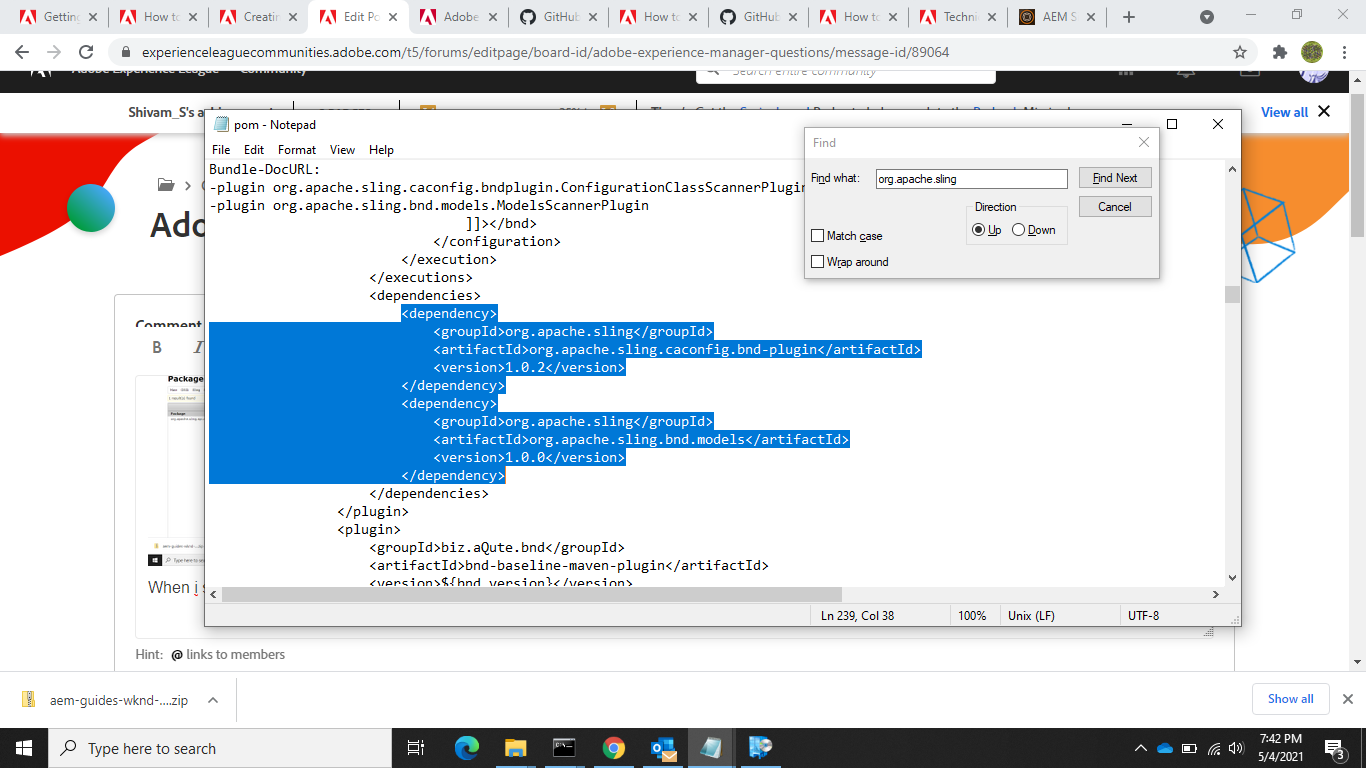The image size is (1366, 768).
Task: Enable the Match case checkbox
Action: [x=817, y=235]
